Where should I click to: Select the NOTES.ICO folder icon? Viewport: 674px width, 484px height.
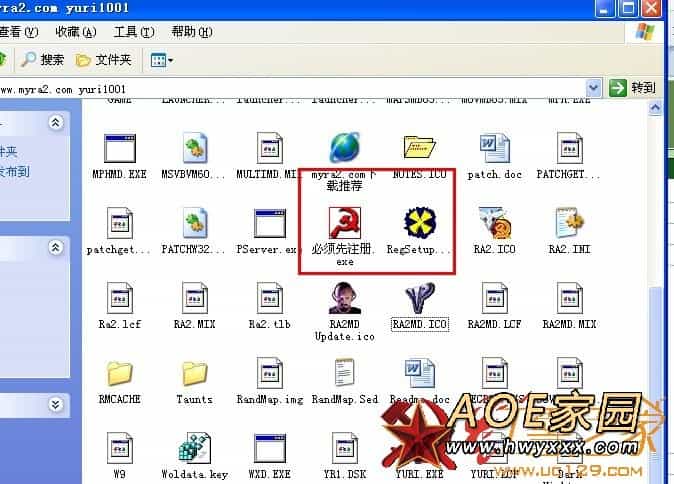(420, 147)
